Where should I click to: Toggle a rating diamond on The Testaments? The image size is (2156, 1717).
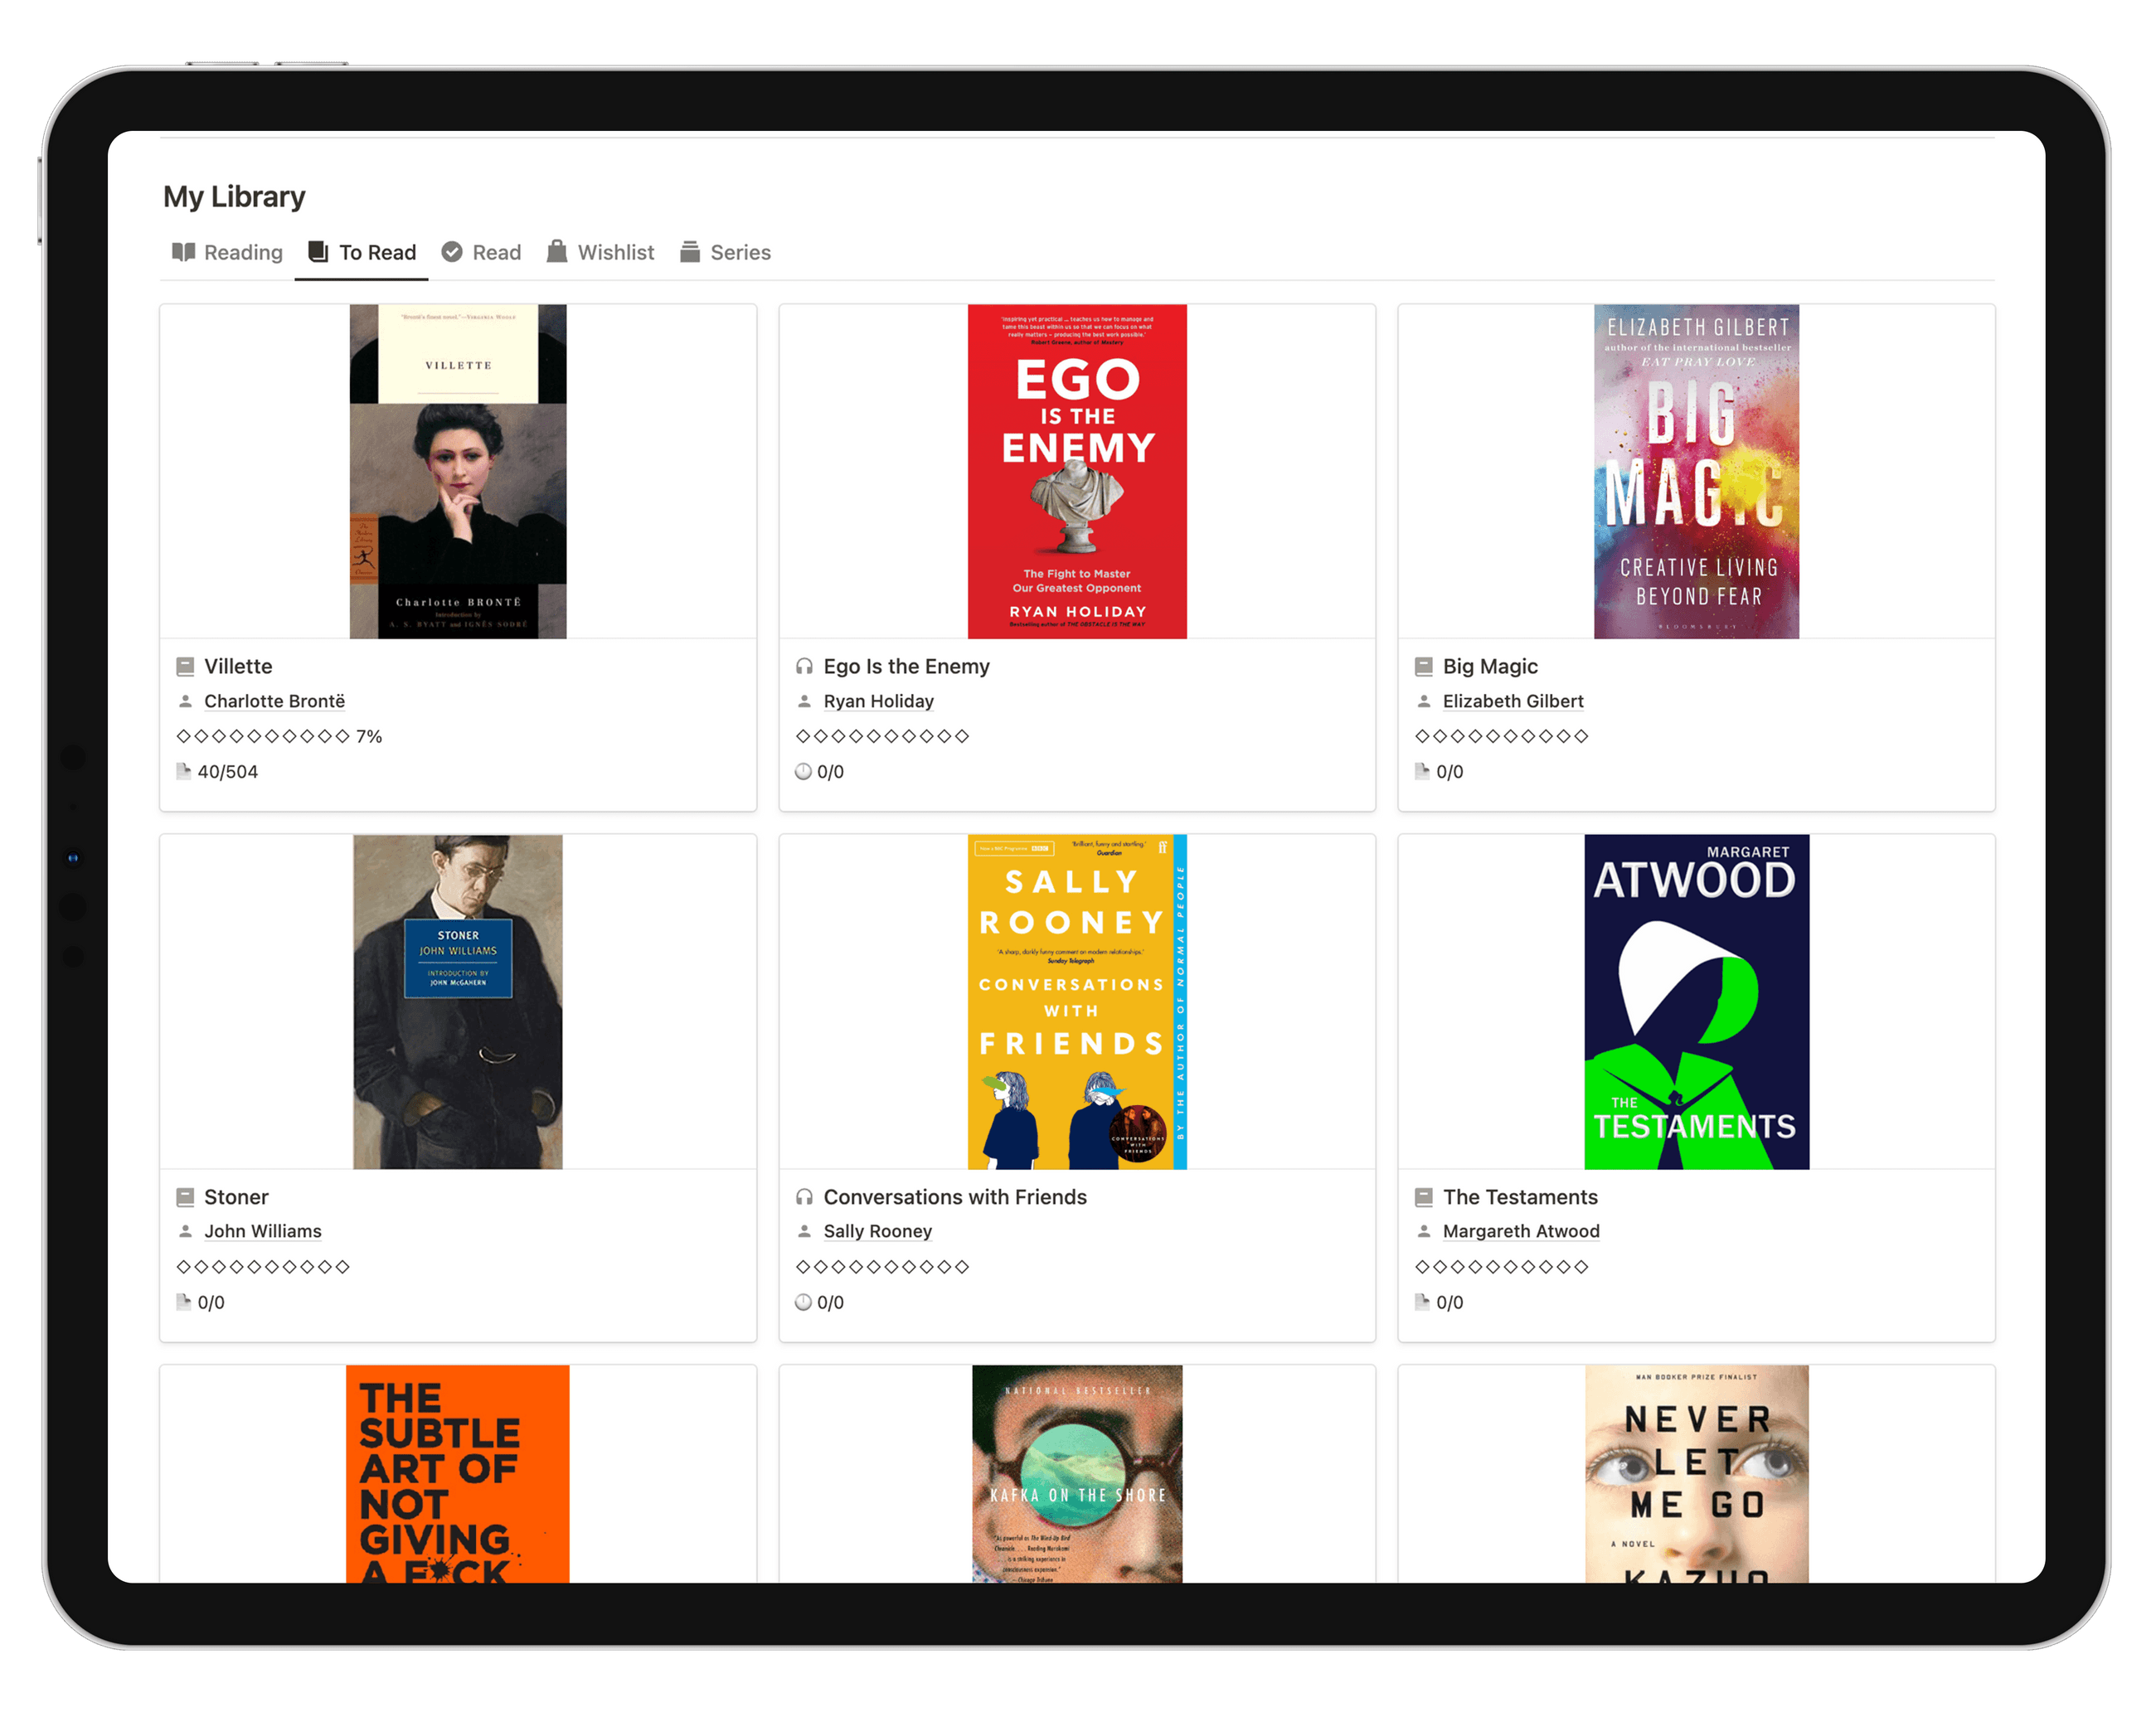(x=1423, y=1266)
